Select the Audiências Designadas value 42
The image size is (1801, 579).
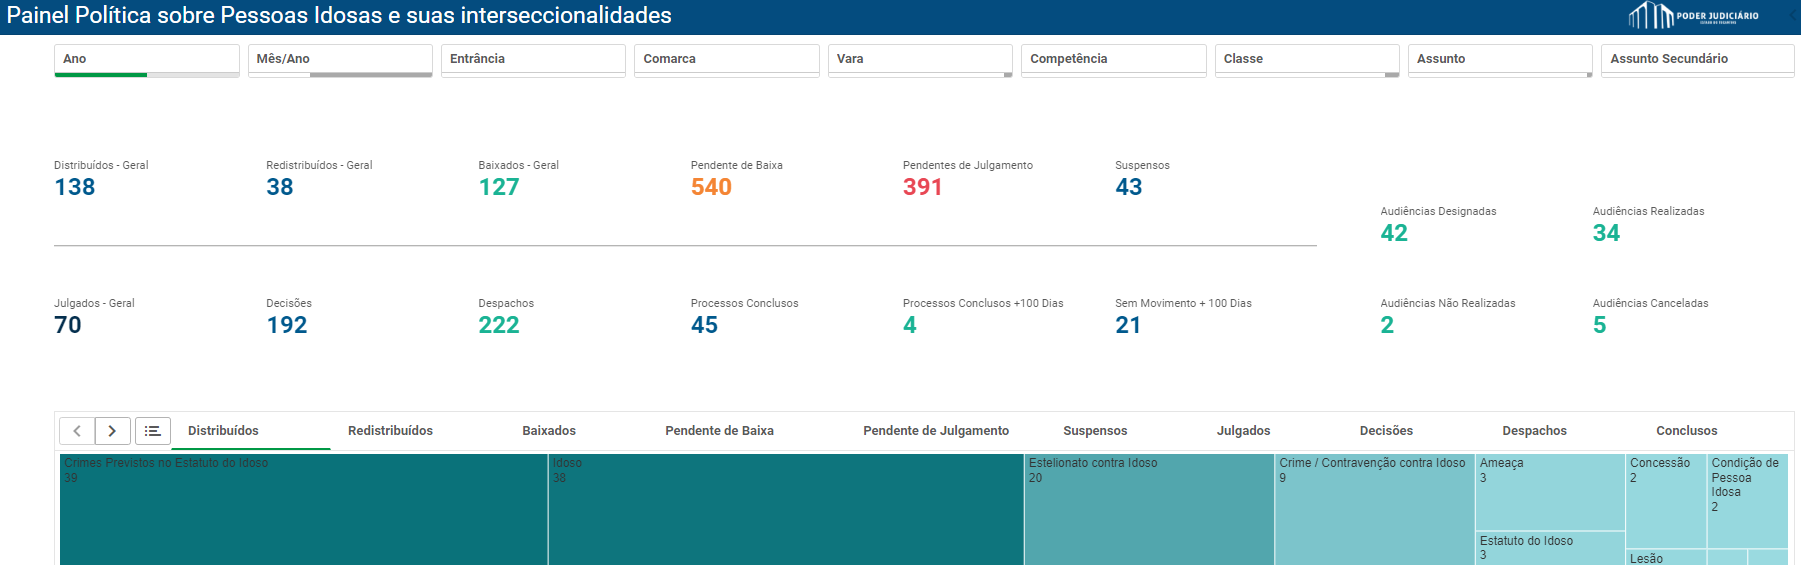click(x=1394, y=233)
